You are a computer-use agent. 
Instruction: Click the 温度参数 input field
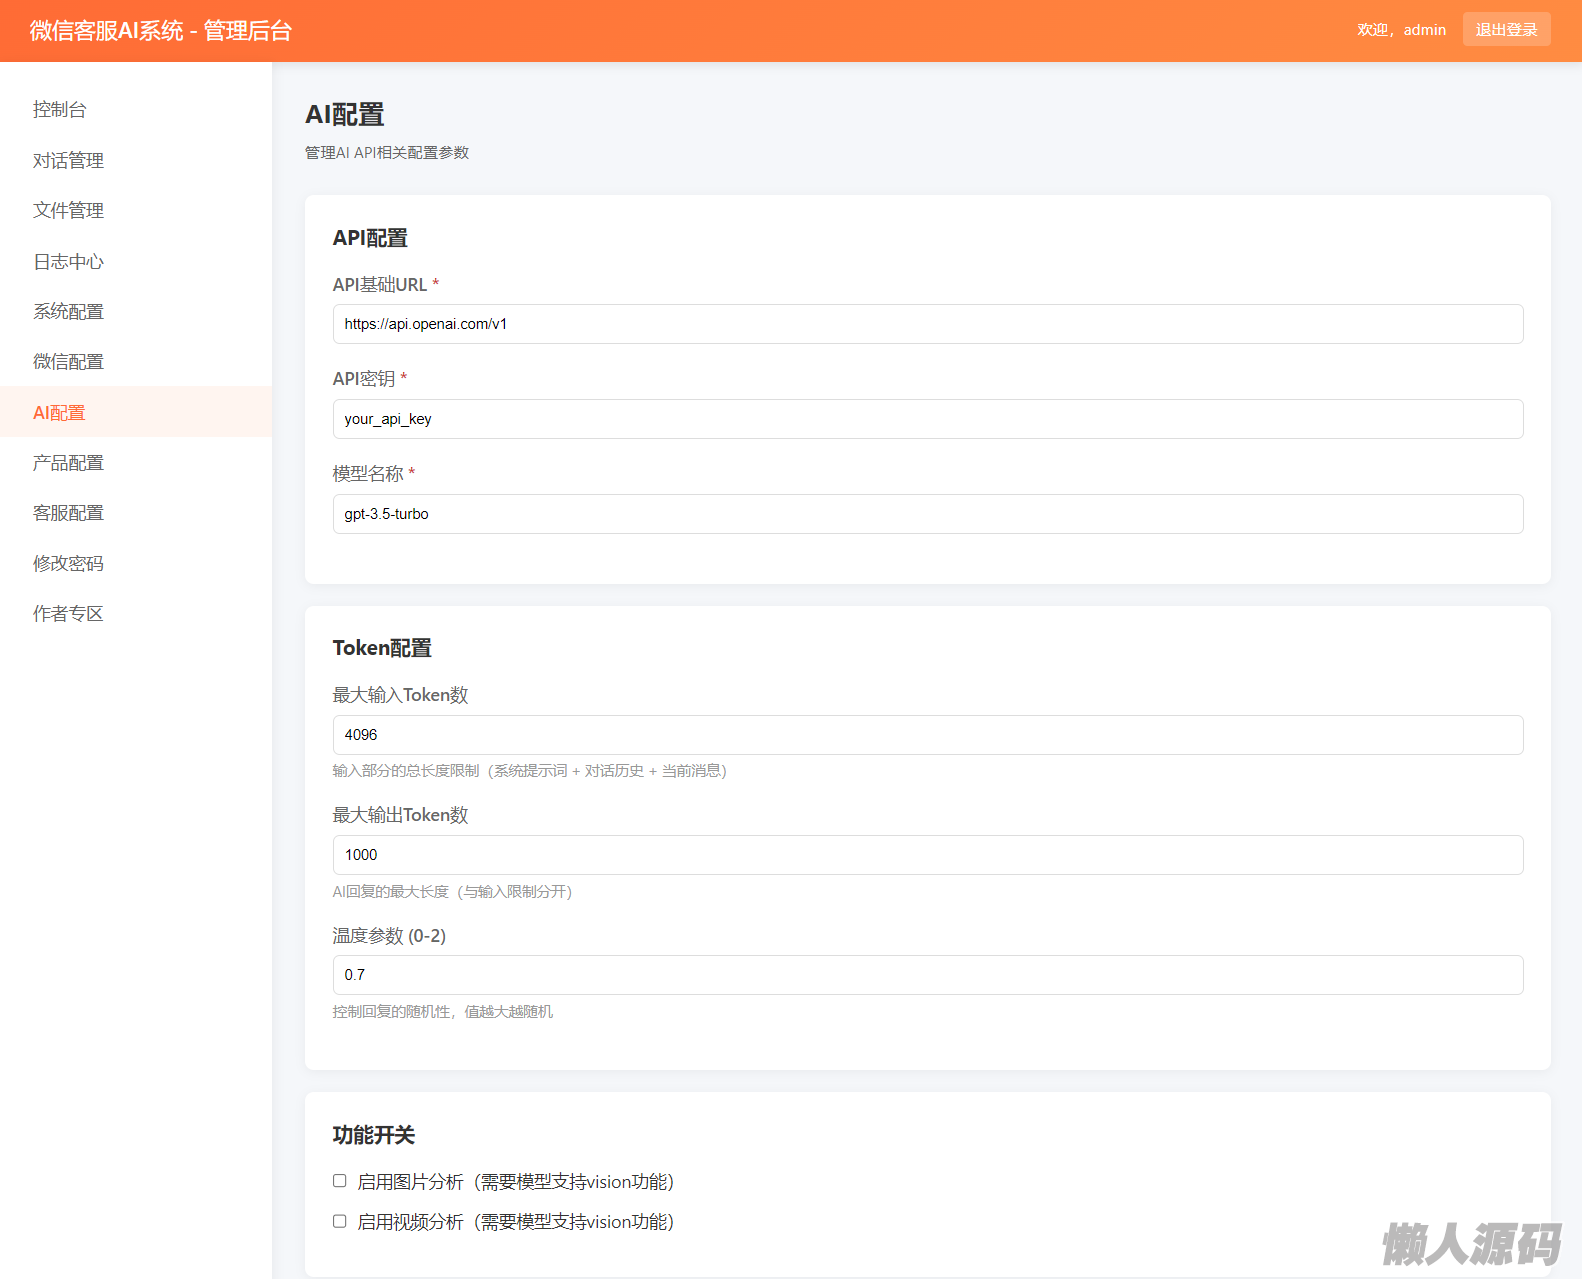(x=927, y=975)
